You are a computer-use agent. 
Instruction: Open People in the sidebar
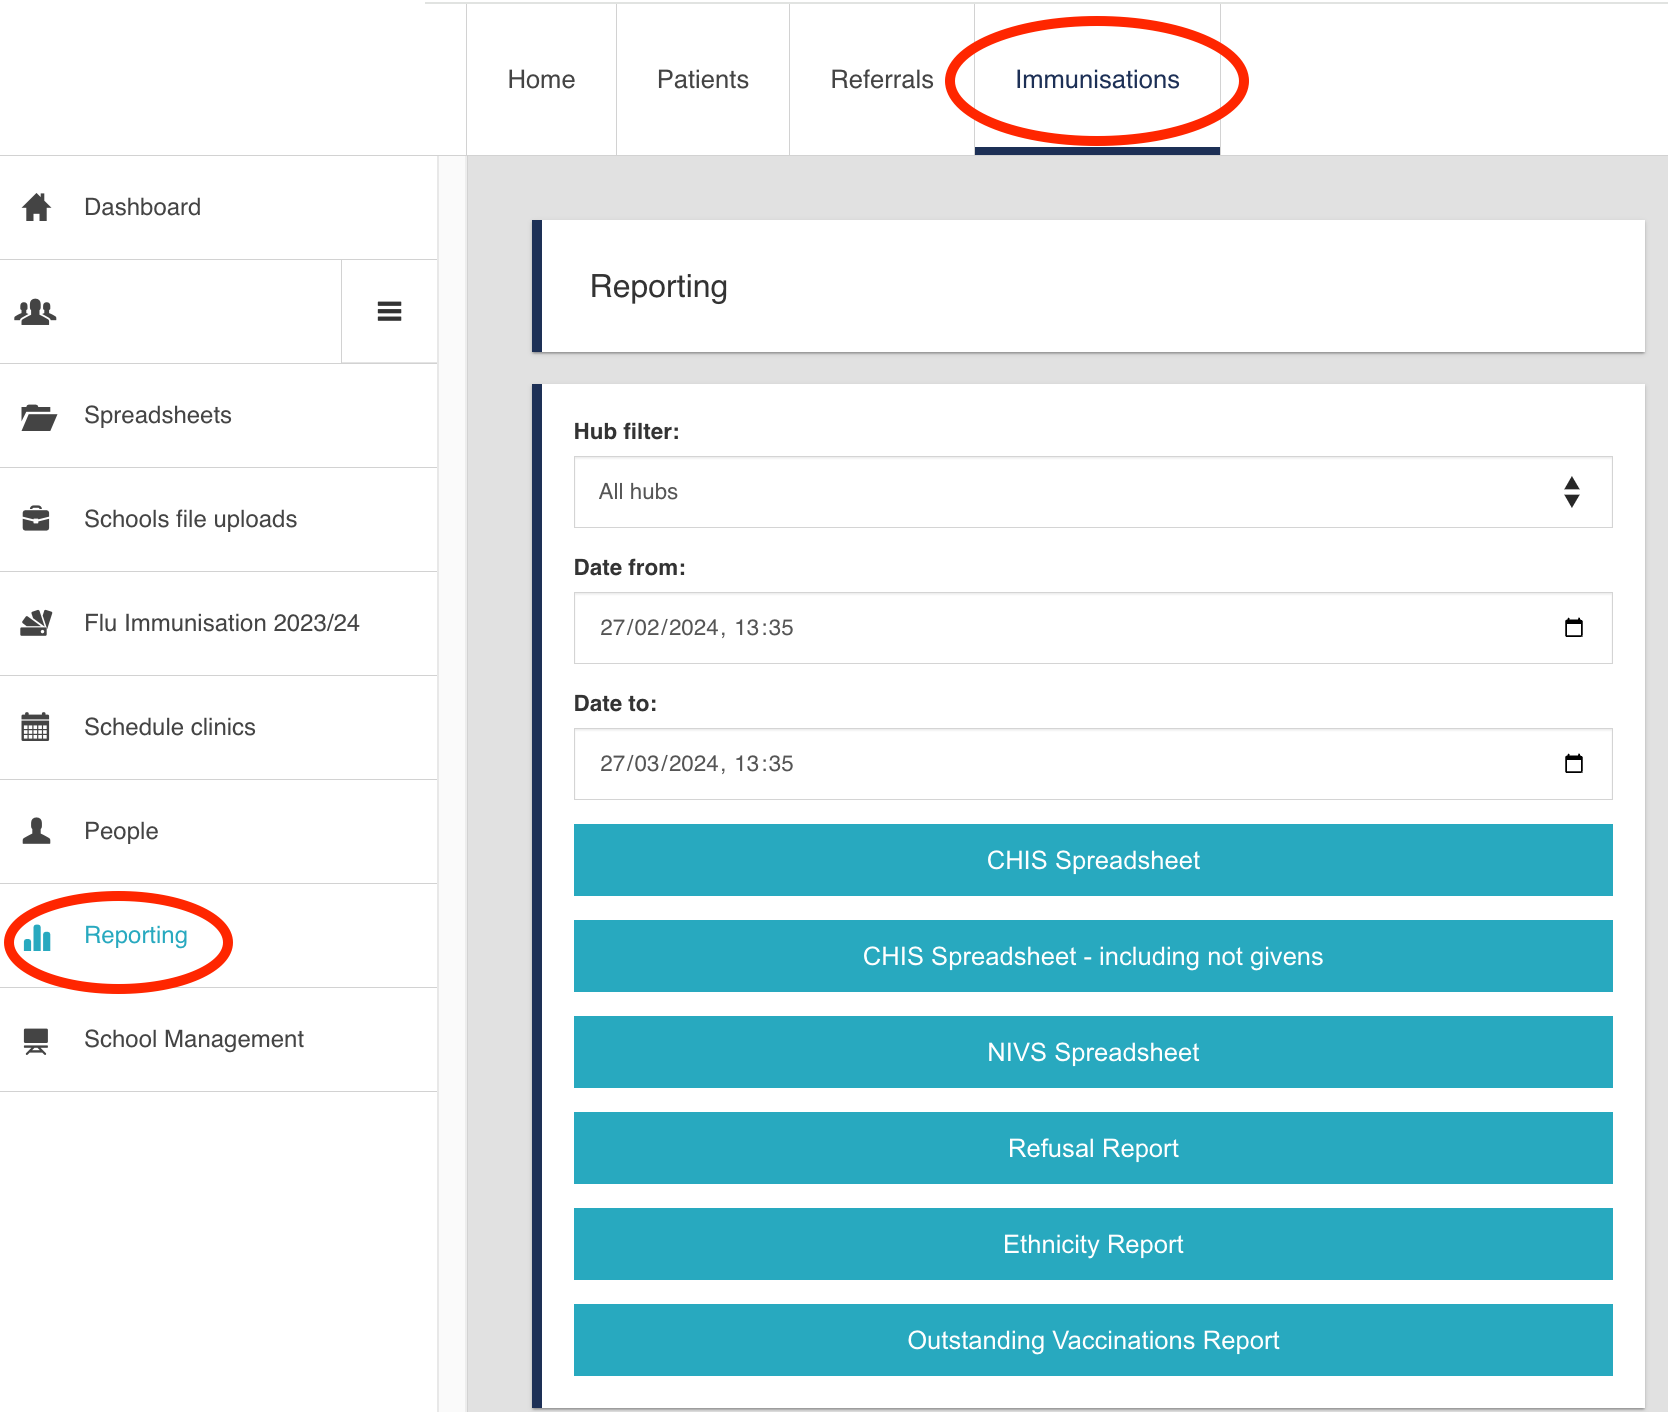coord(121,831)
